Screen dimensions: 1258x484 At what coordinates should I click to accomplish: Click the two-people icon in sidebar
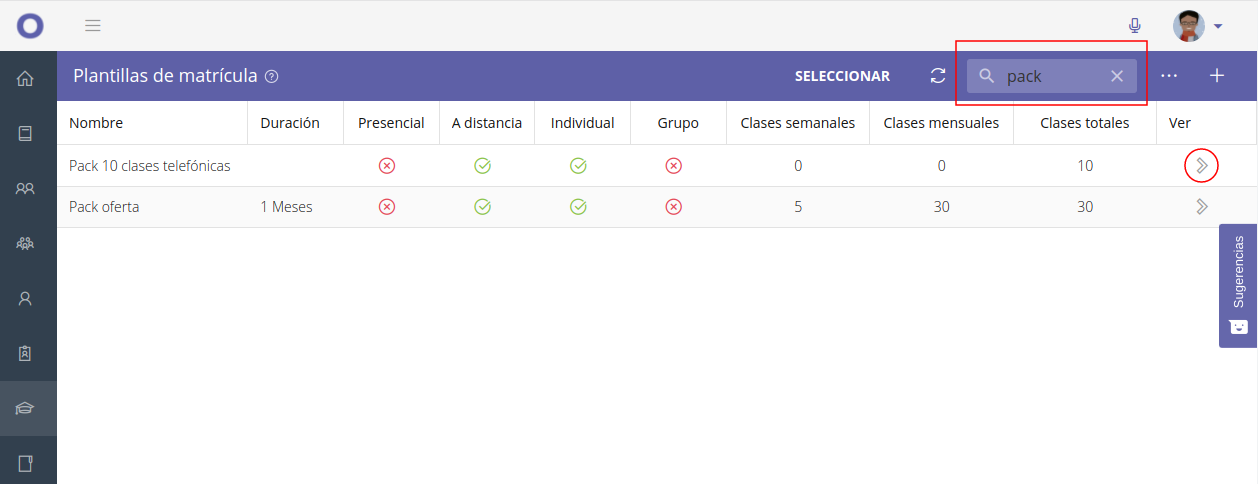[26, 188]
